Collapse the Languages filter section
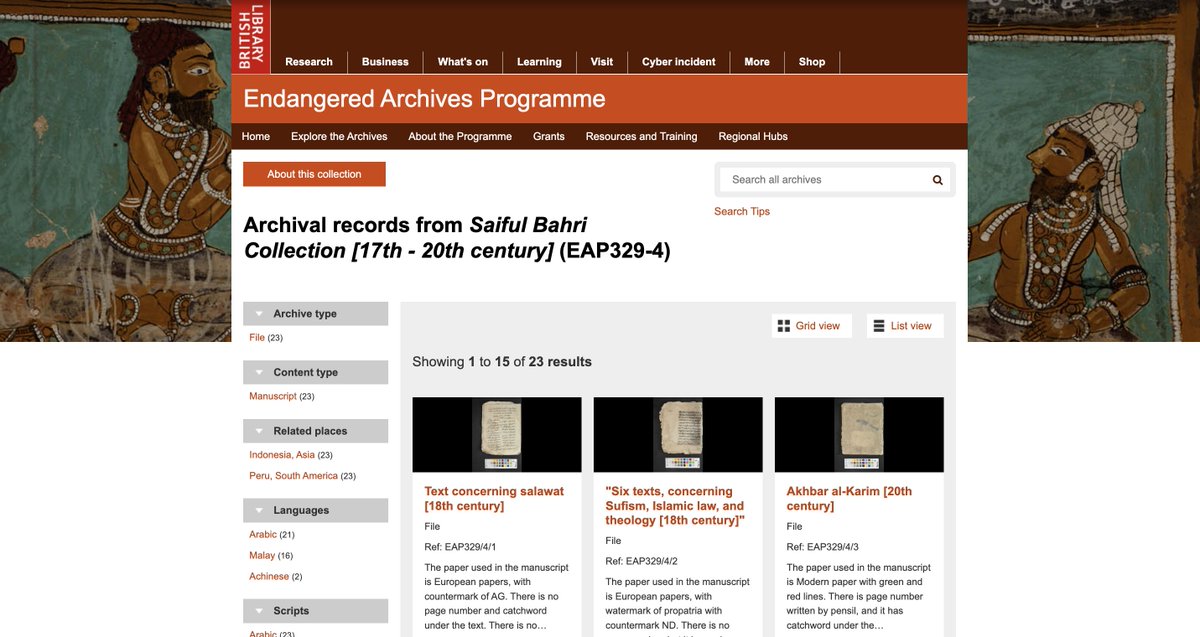Image resolution: width=1200 pixels, height=637 pixels. coord(315,510)
